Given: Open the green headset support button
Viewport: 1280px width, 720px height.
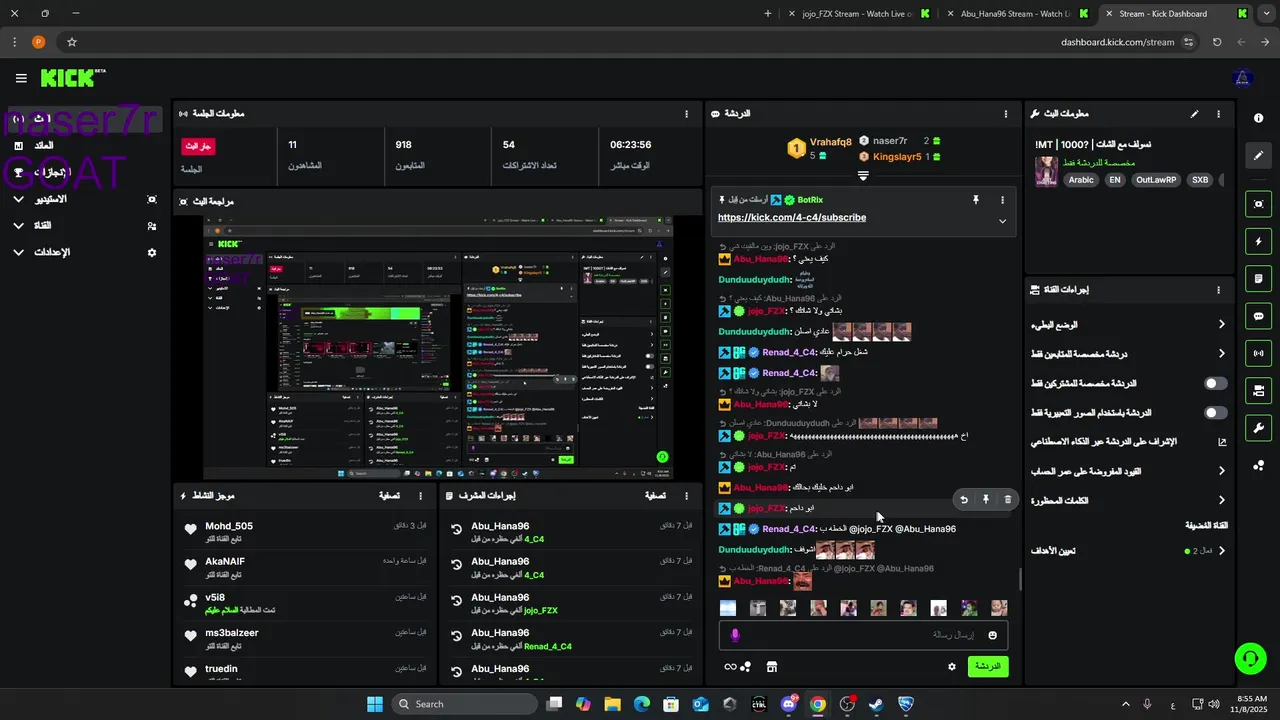Looking at the screenshot, I should [x=1250, y=658].
